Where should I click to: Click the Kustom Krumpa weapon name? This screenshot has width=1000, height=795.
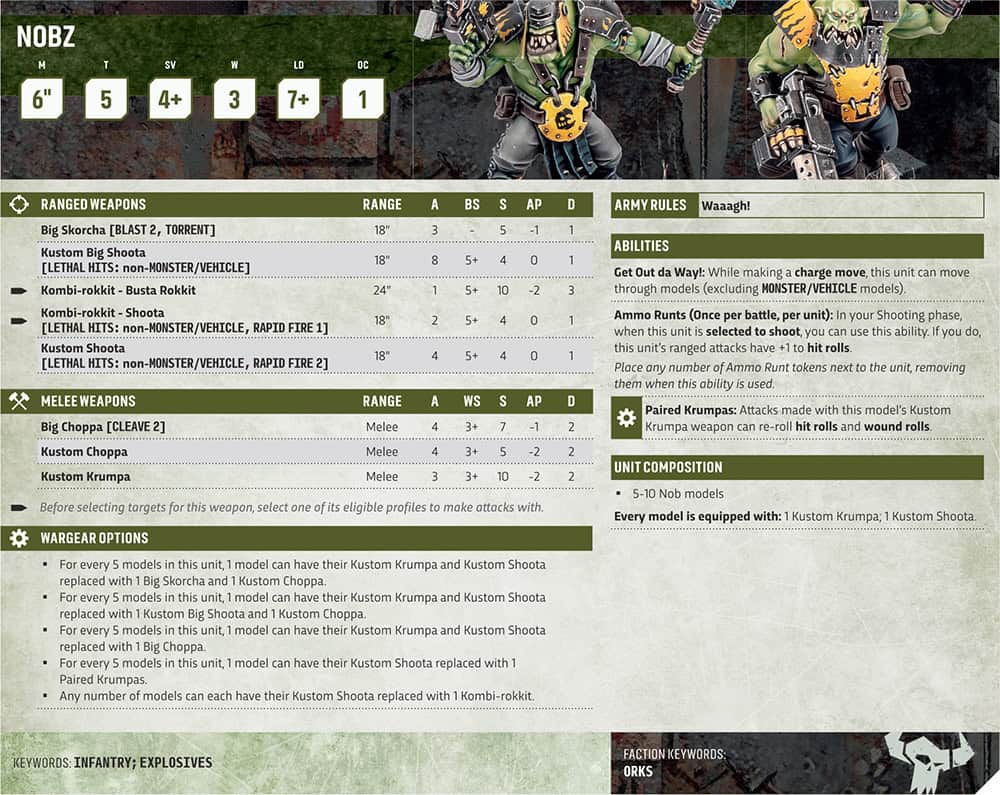85,476
